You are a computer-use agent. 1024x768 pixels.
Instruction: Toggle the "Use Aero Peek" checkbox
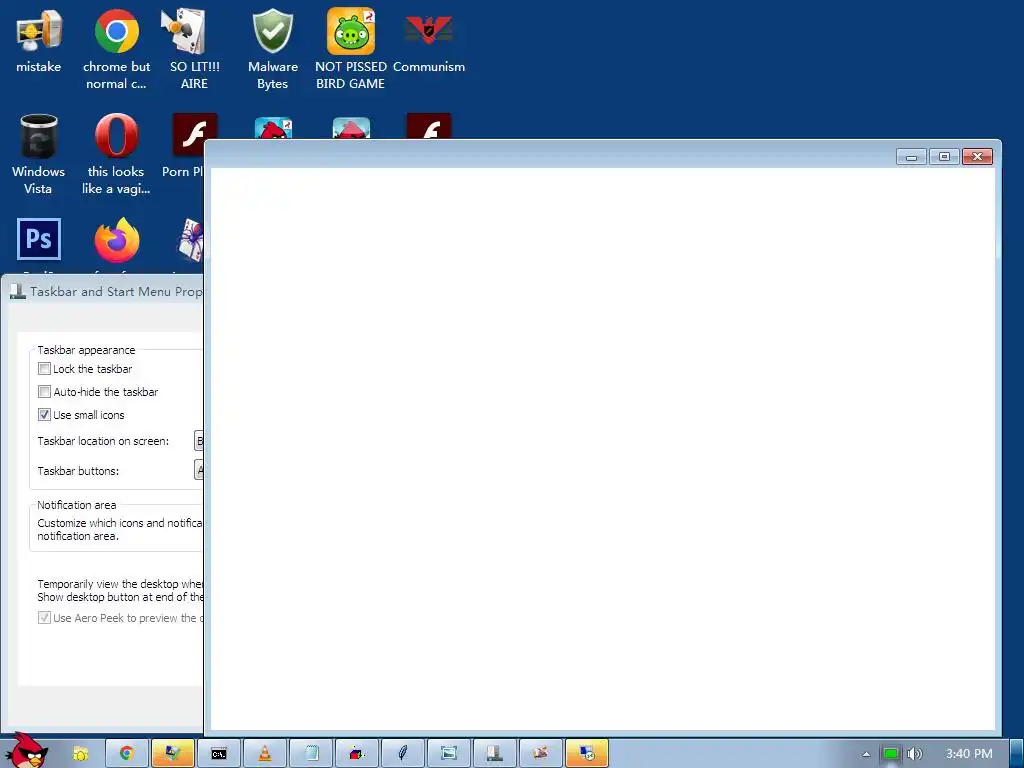click(x=44, y=618)
